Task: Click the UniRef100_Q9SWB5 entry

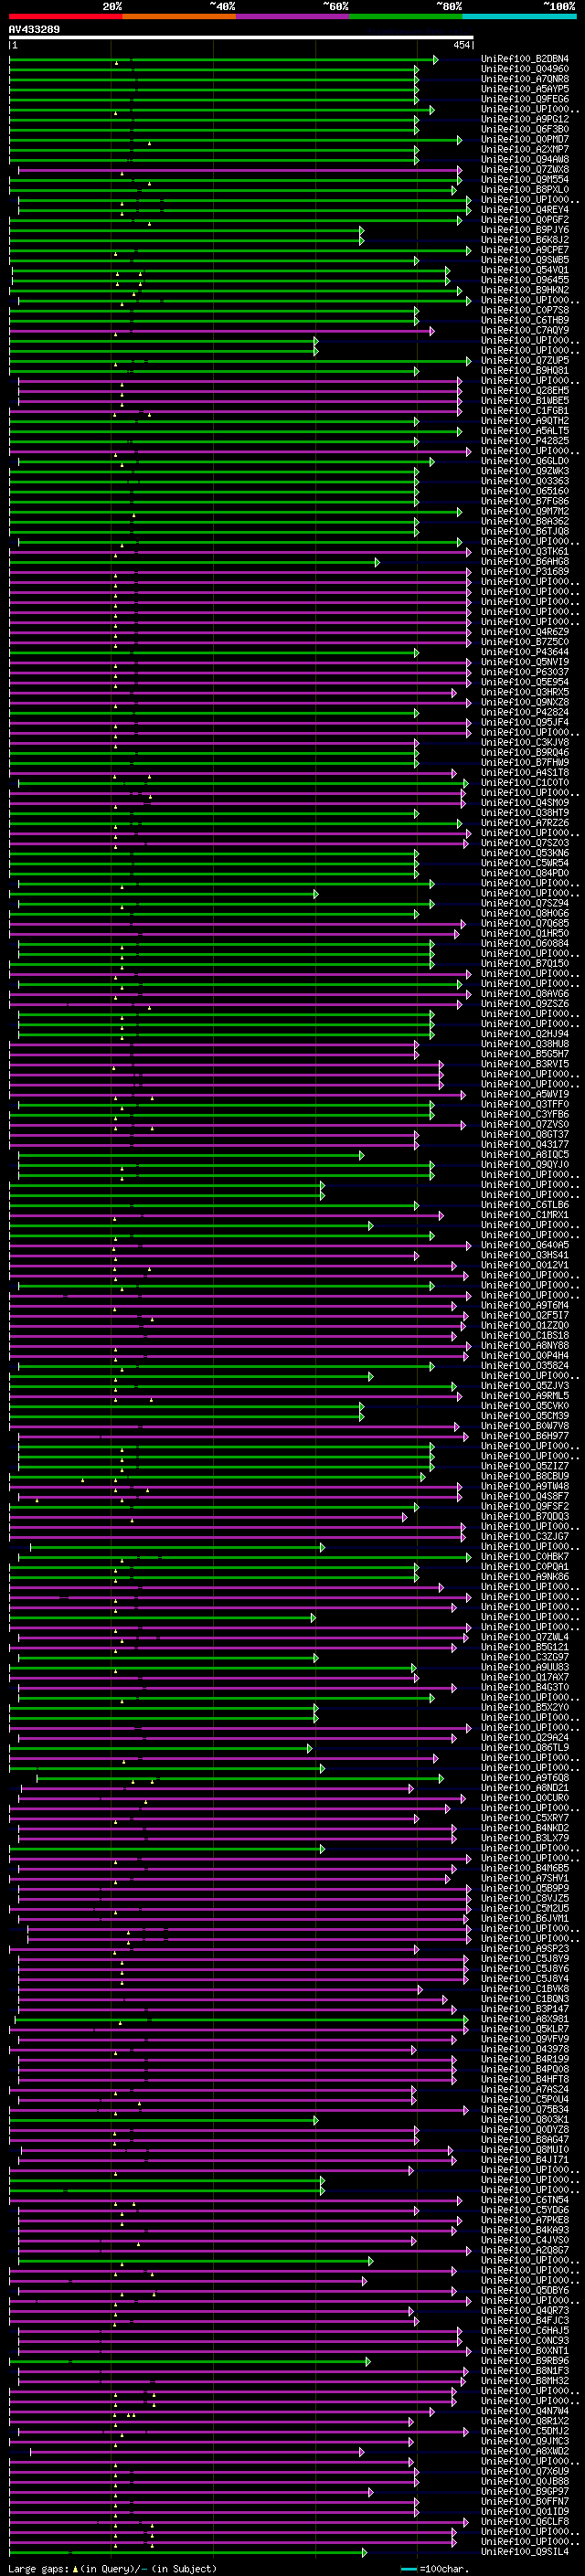Action: [525, 260]
